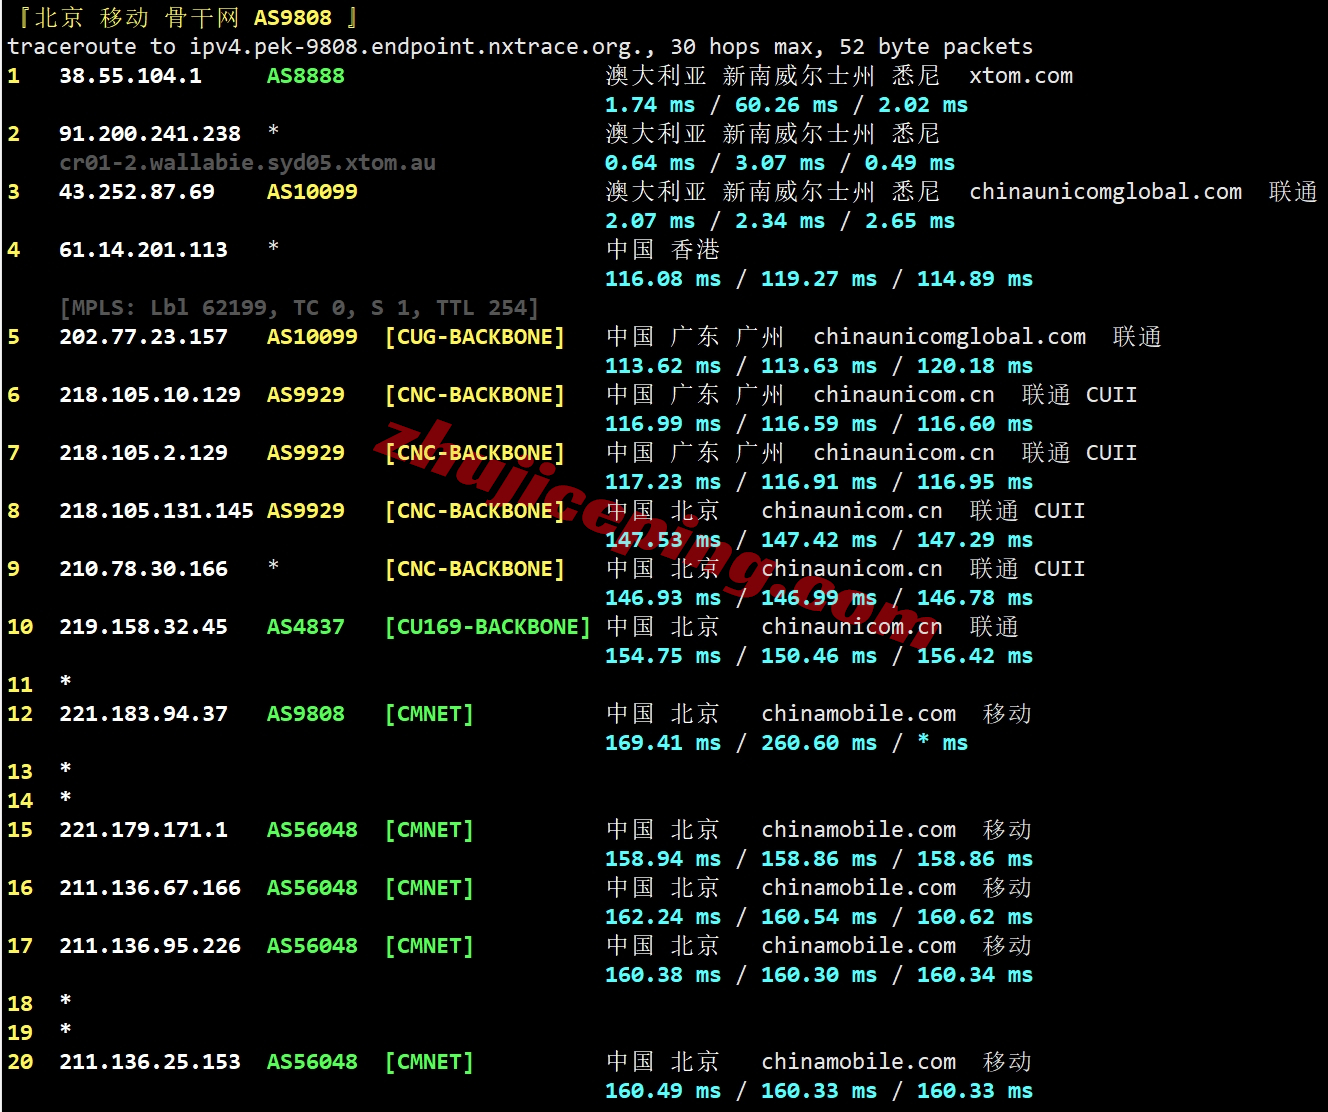Click latency value 162.24 ms
1328x1112 pixels.
pos(663,917)
